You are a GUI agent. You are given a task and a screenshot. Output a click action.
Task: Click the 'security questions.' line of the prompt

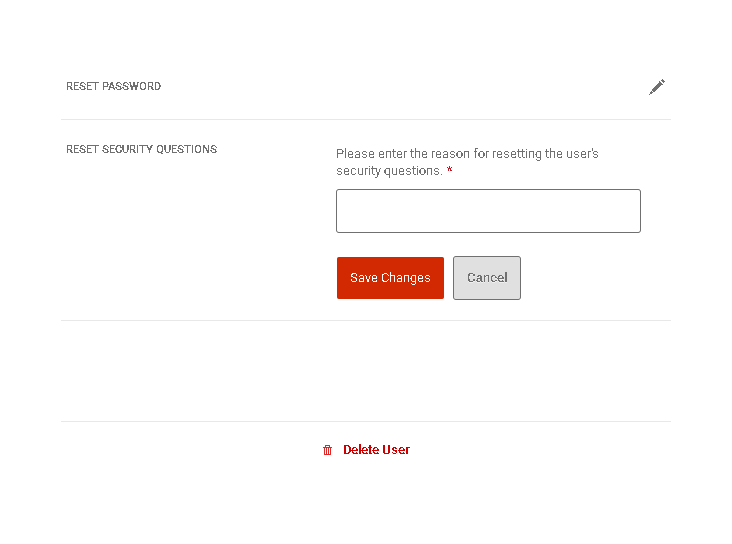point(389,171)
